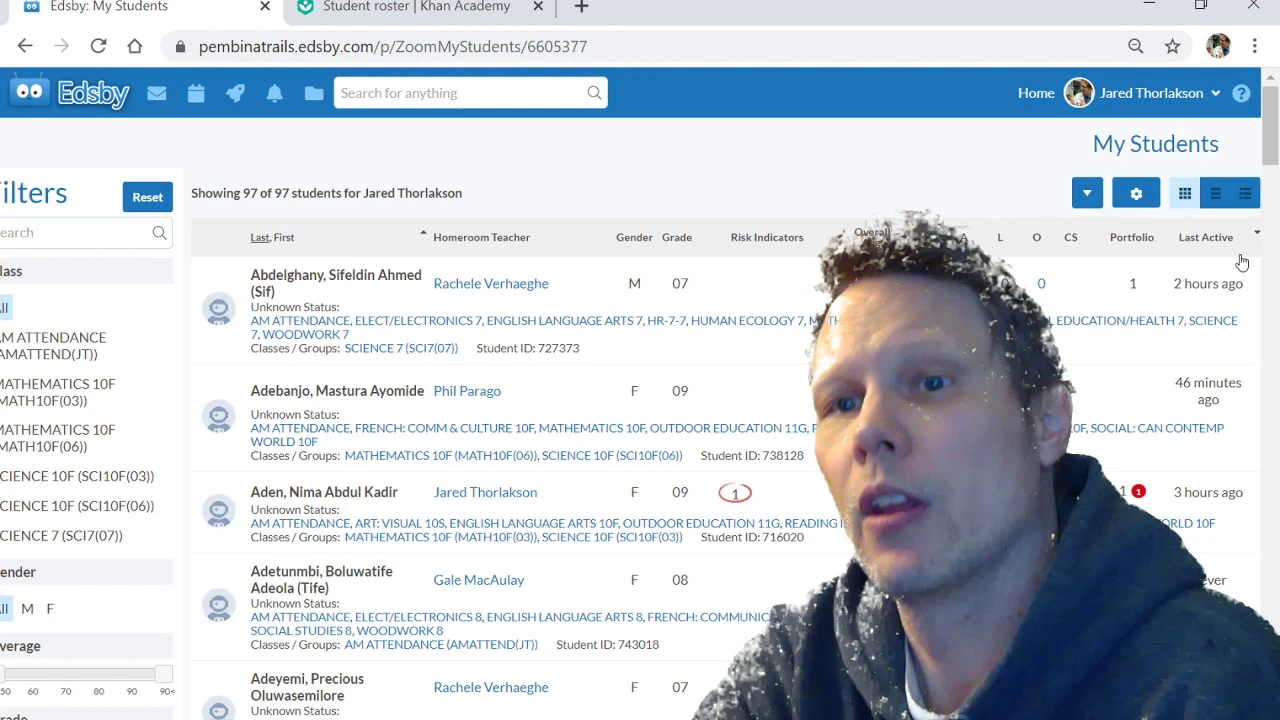This screenshot has height=720, width=1280.
Task: Adjust the Average range slider handle
Action: 163,674
